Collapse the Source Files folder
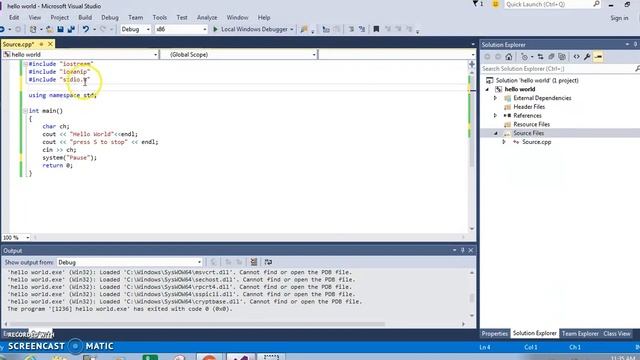This screenshot has width=640, height=360. click(x=496, y=133)
